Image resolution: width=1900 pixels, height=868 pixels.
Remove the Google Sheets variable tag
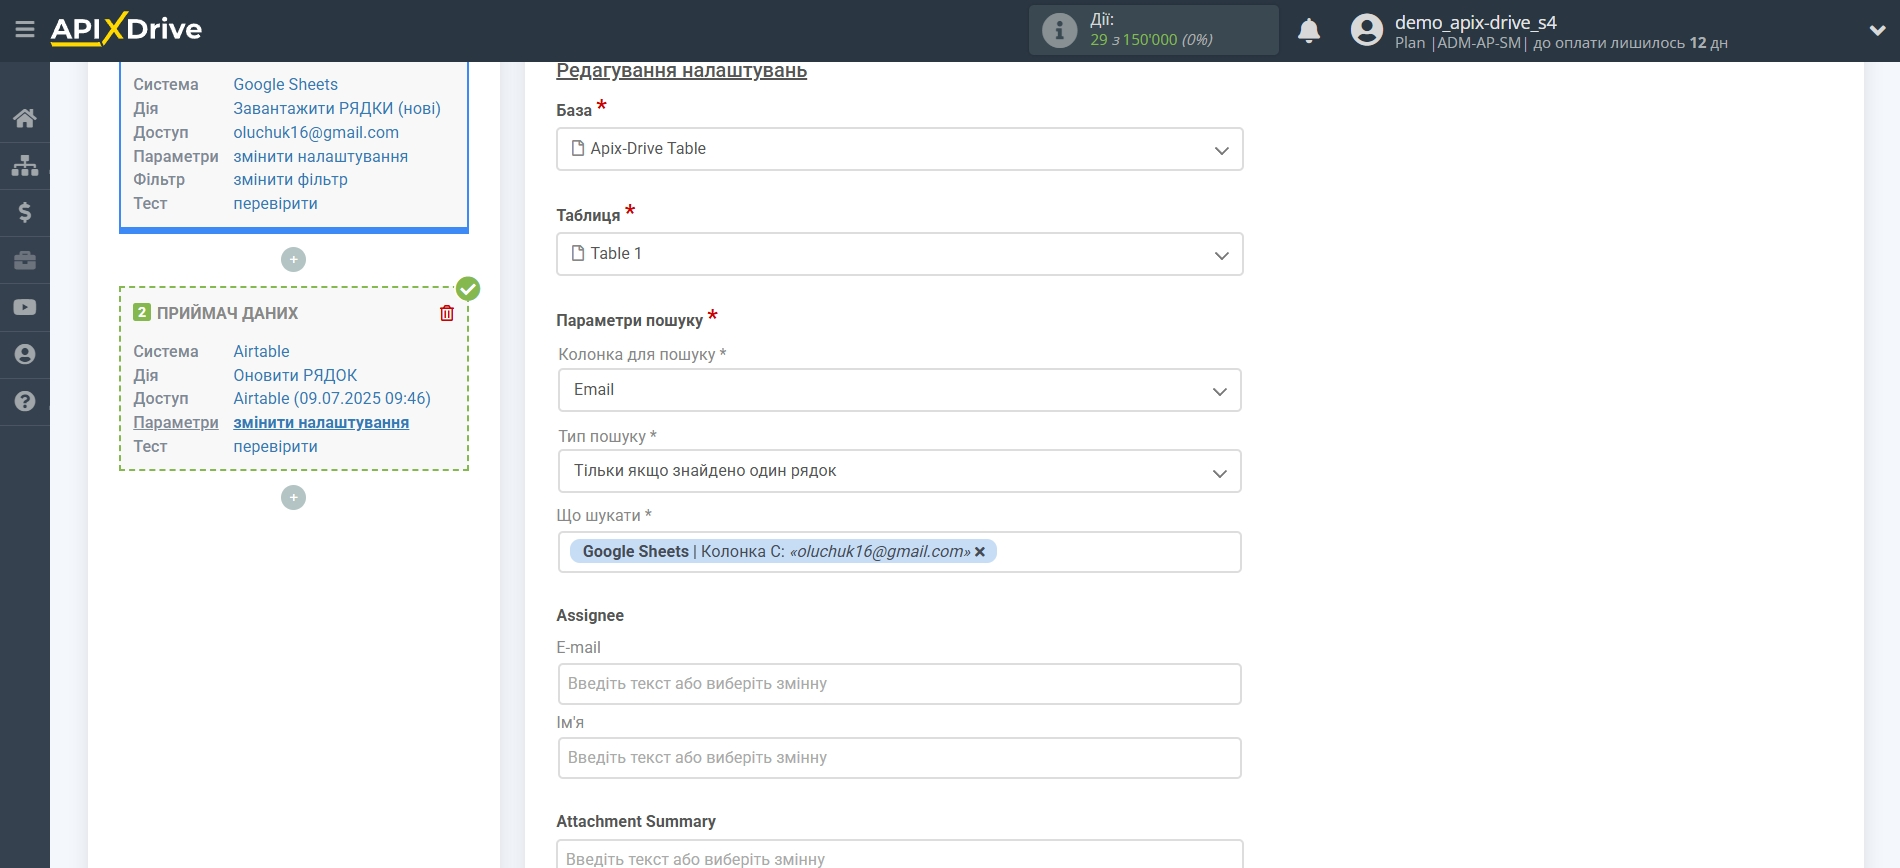[980, 552]
